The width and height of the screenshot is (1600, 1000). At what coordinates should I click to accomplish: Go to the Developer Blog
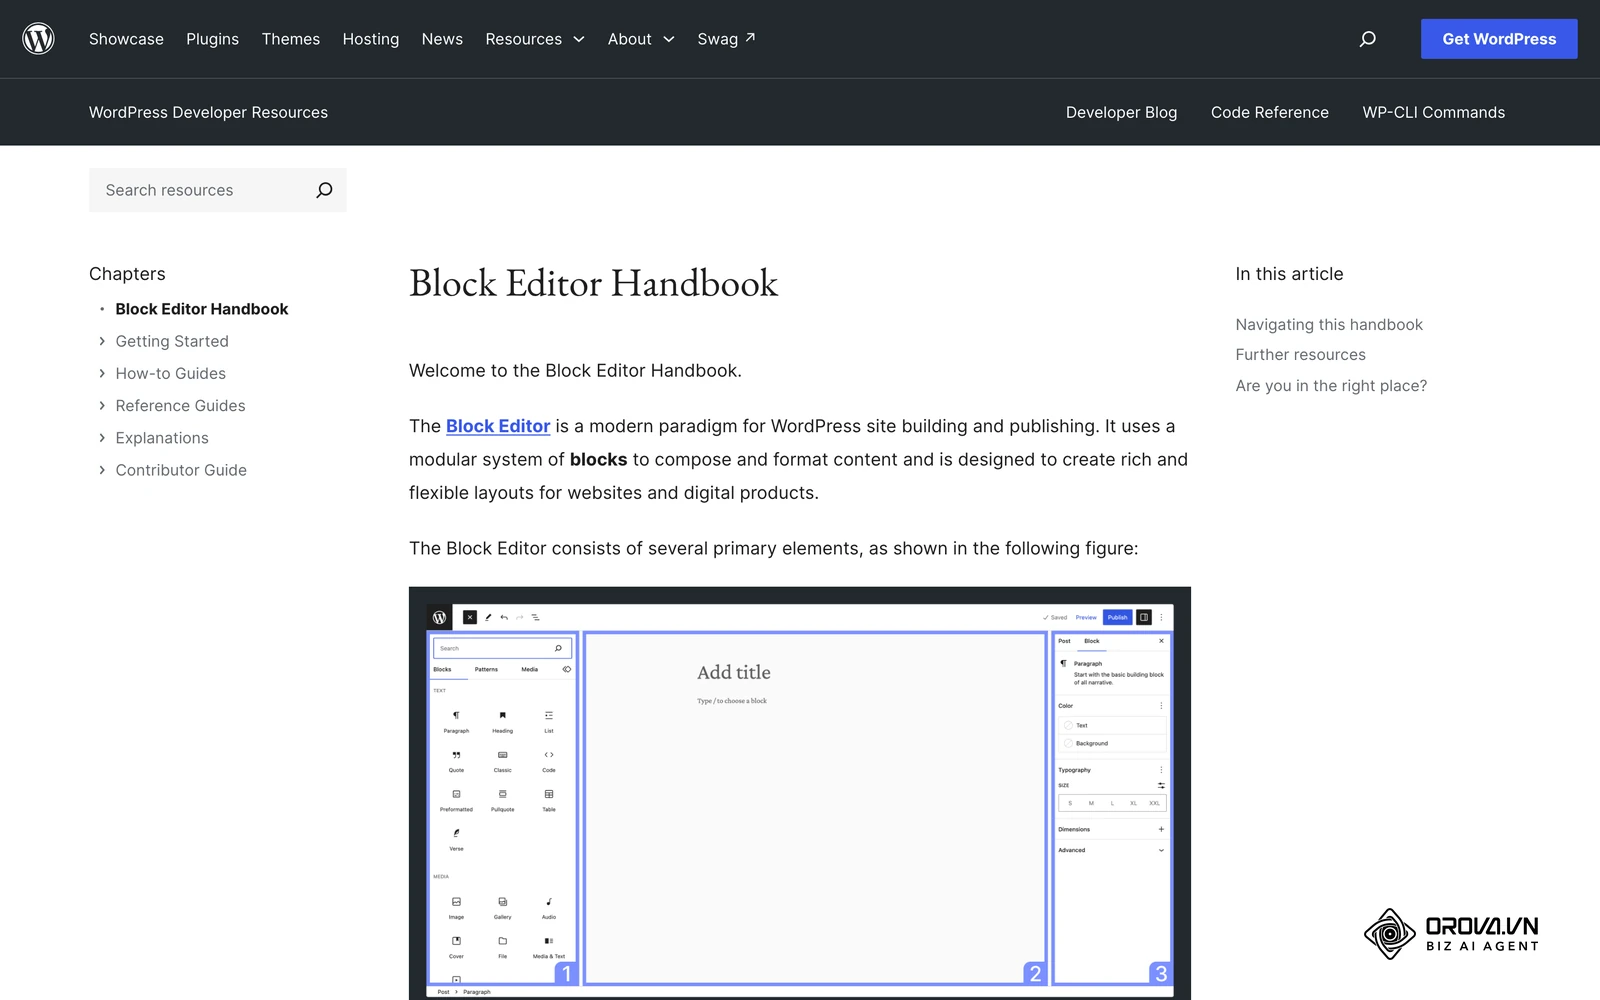point(1121,112)
